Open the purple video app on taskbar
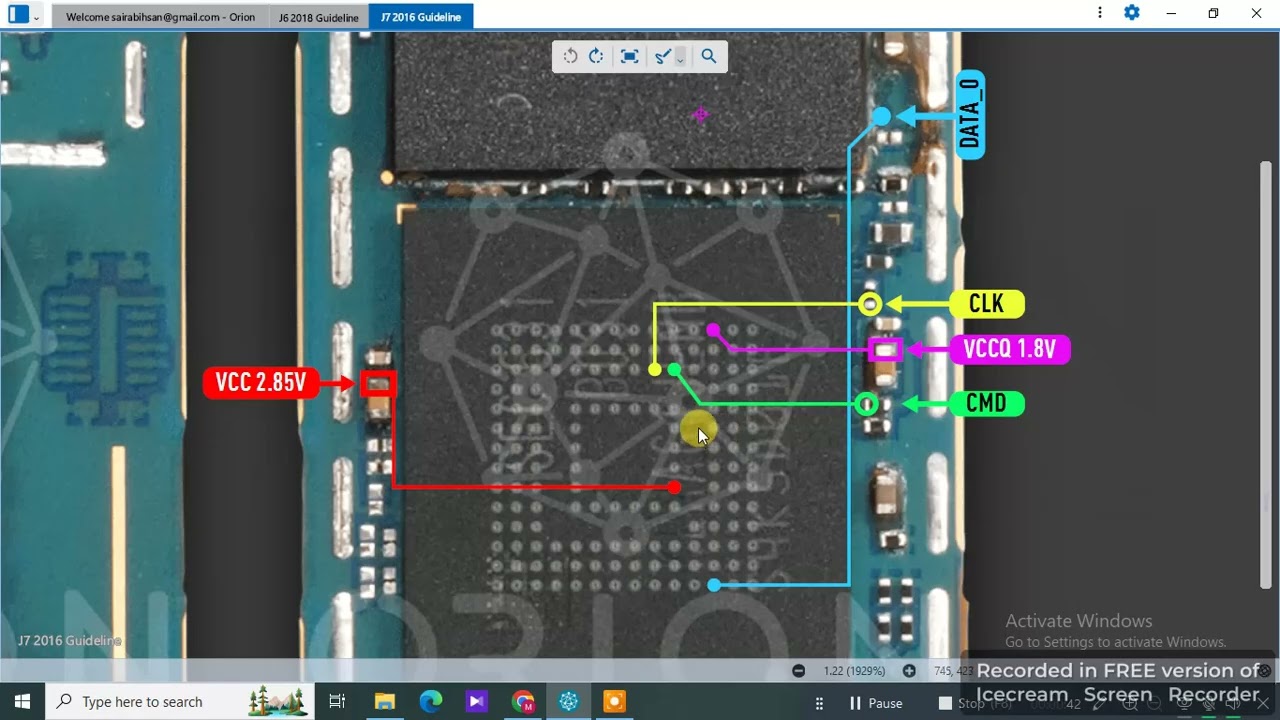Screen dimensions: 1280x720 pos(476,702)
